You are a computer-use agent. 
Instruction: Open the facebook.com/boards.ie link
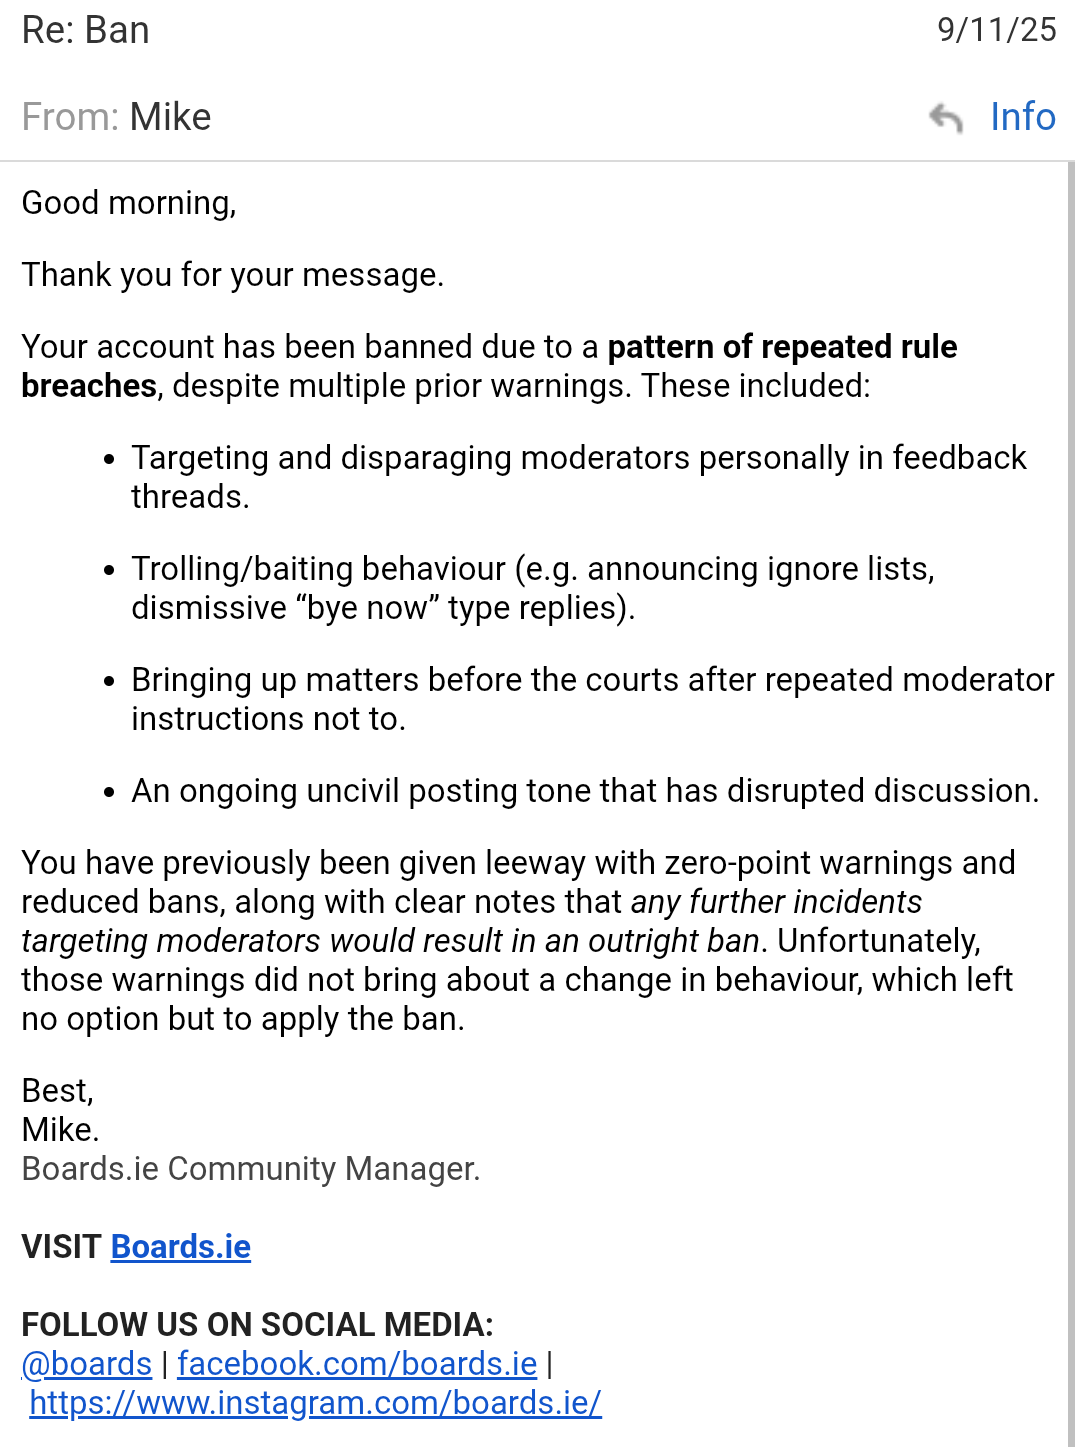pyautogui.click(x=357, y=1364)
